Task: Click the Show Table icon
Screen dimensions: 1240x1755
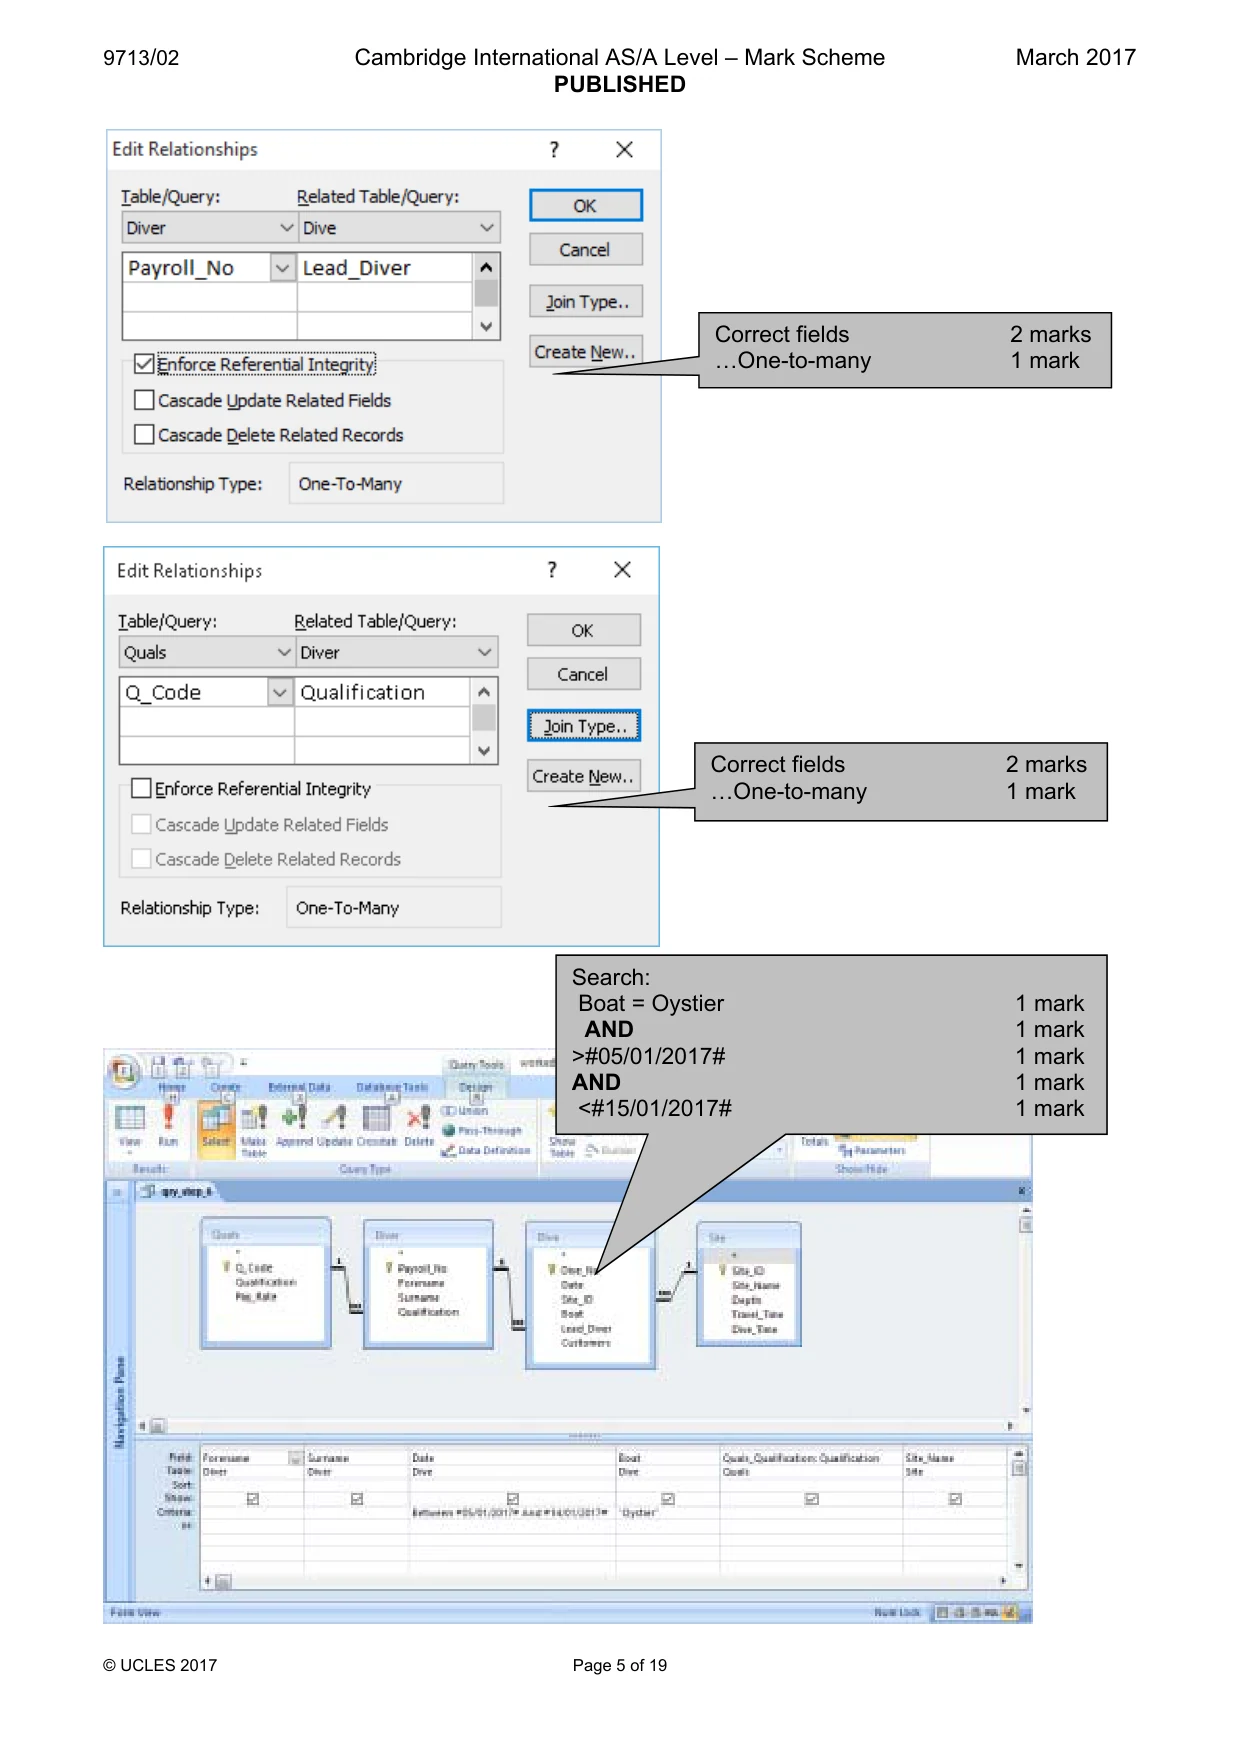Action: (x=562, y=1146)
